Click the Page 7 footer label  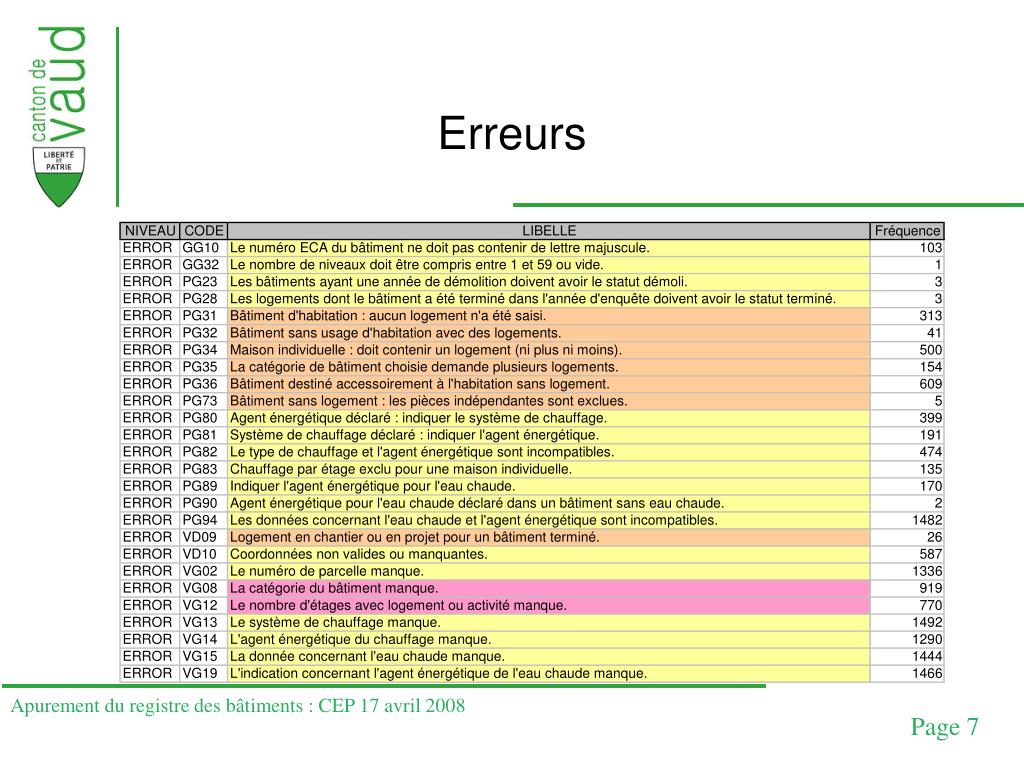click(x=944, y=727)
